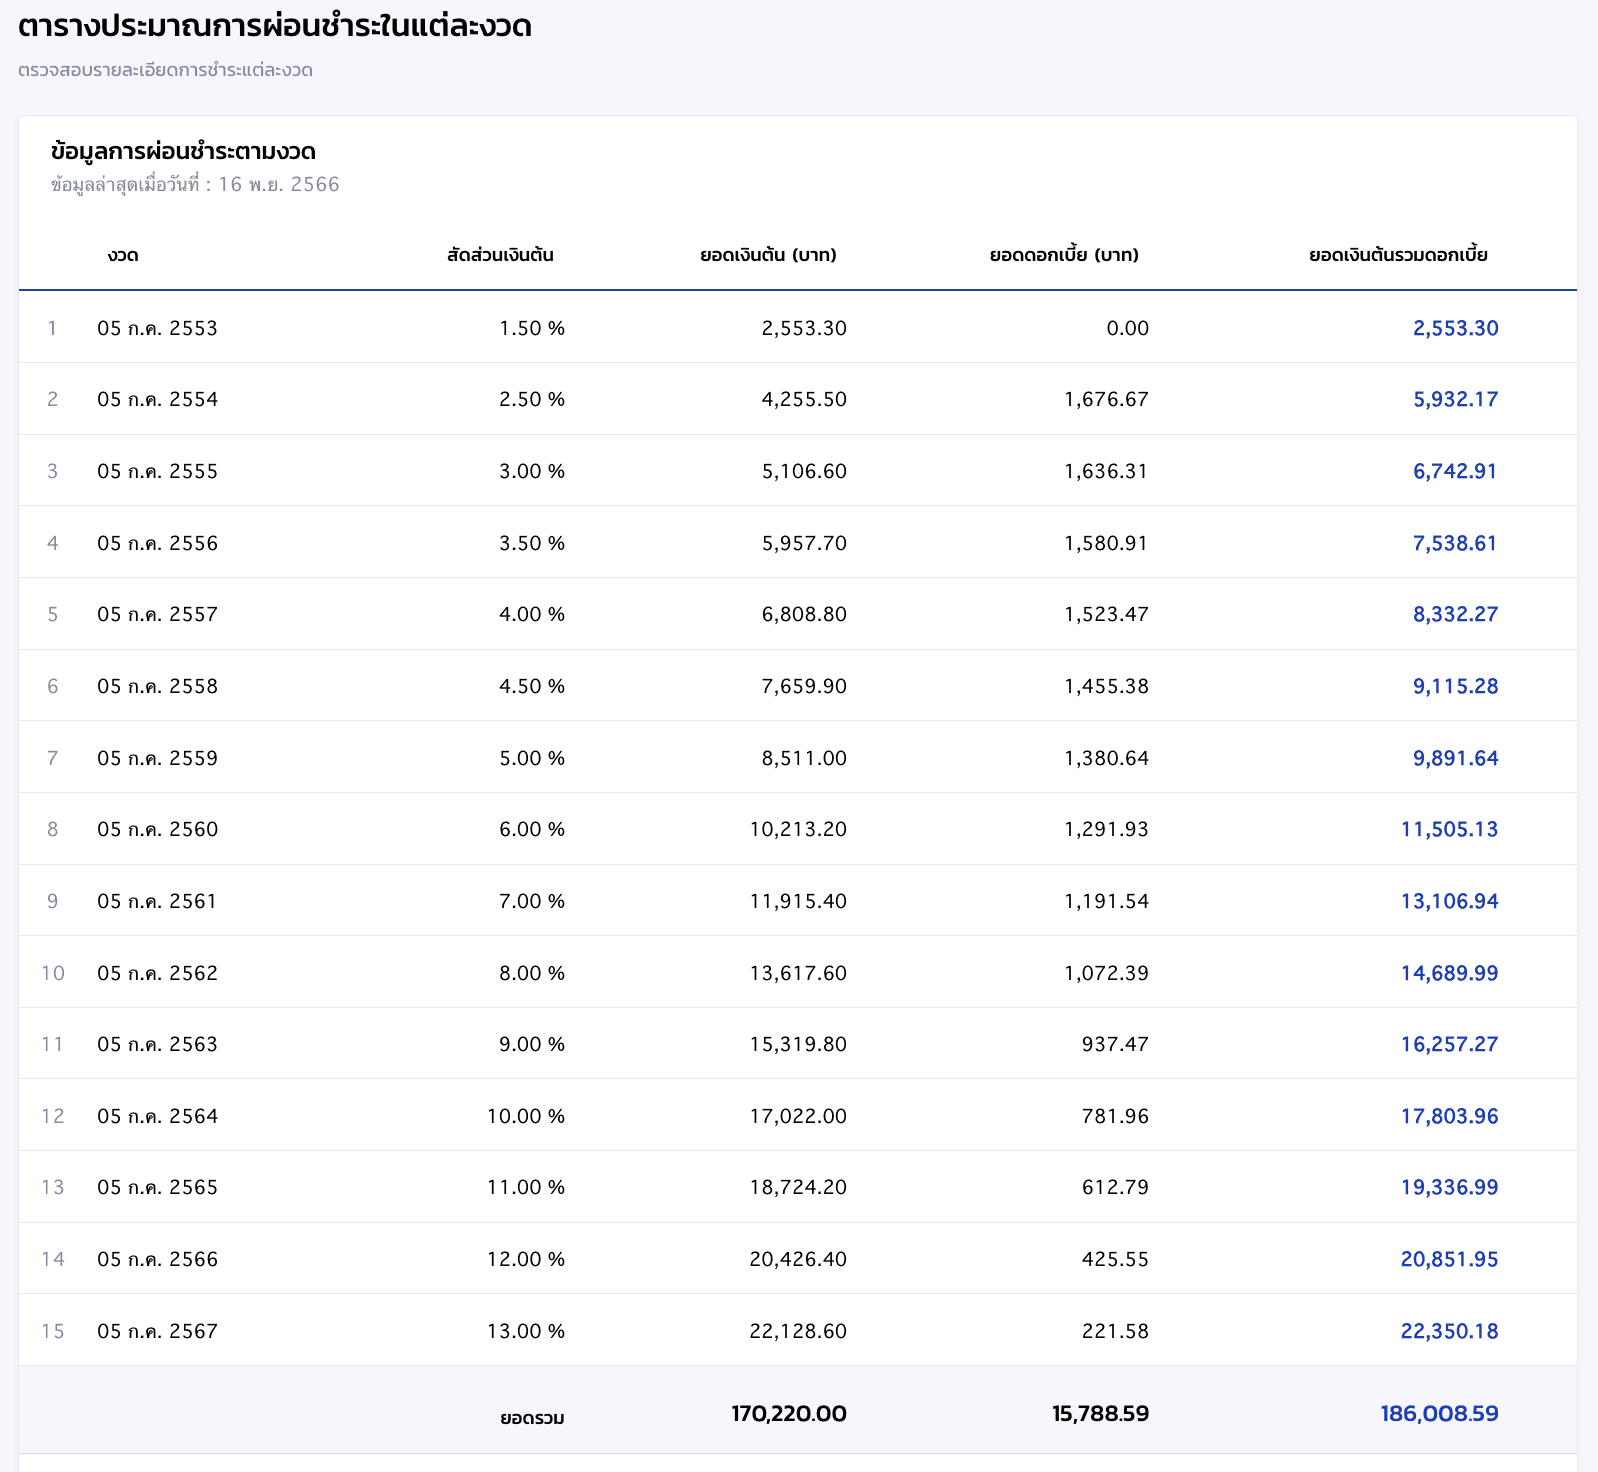Click the งวด column header

click(123, 255)
